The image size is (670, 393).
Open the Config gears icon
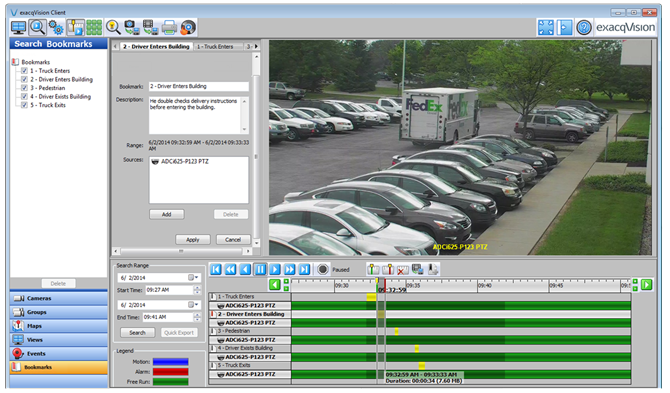click(x=56, y=28)
